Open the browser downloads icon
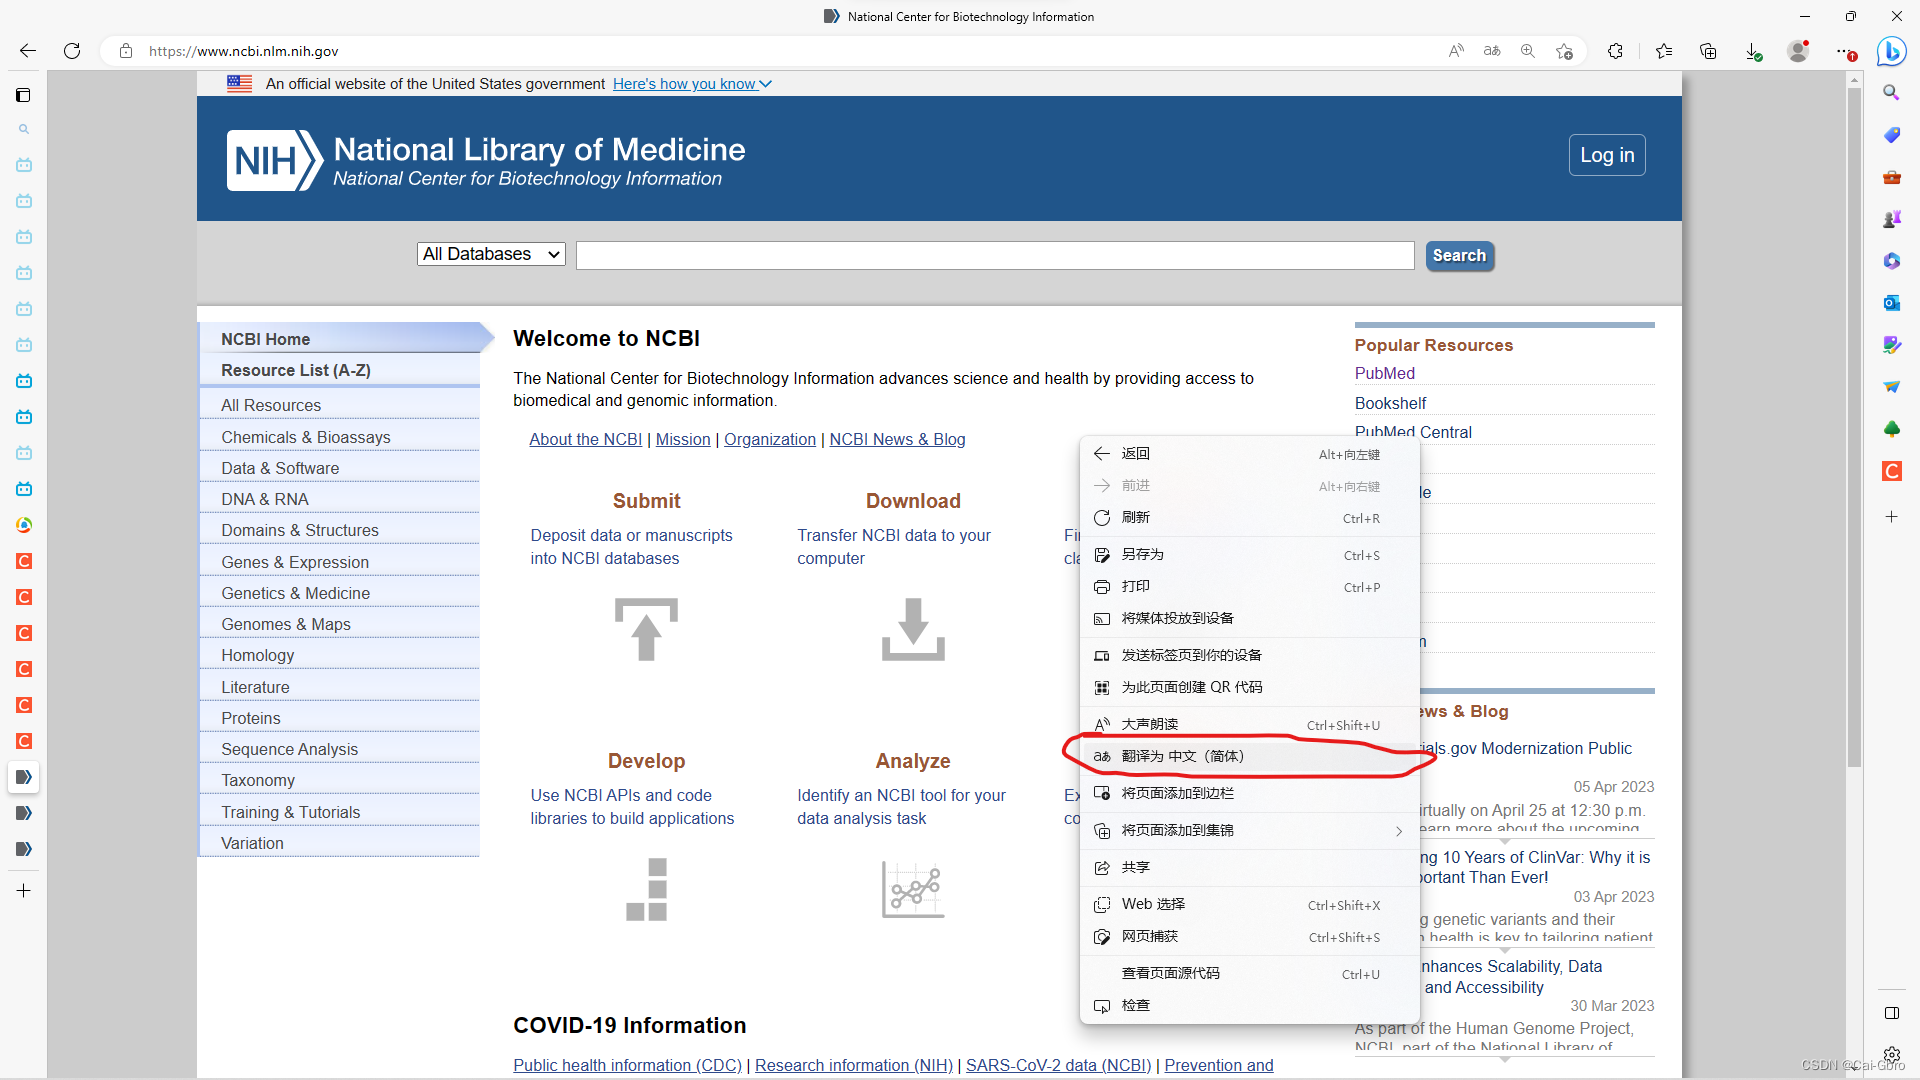This screenshot has height=1080, width=1920. pos(1753,51)
